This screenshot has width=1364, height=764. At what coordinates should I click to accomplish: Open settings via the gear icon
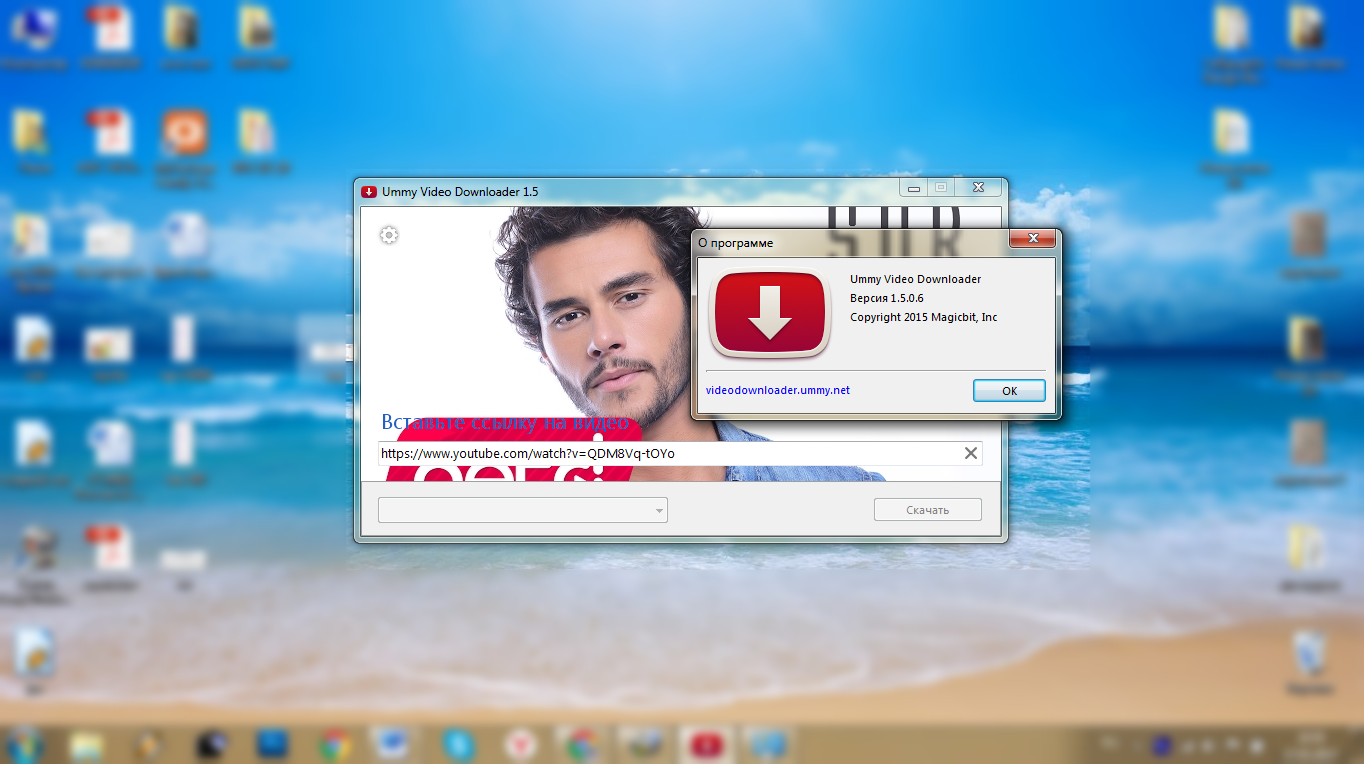click(389, 235)
